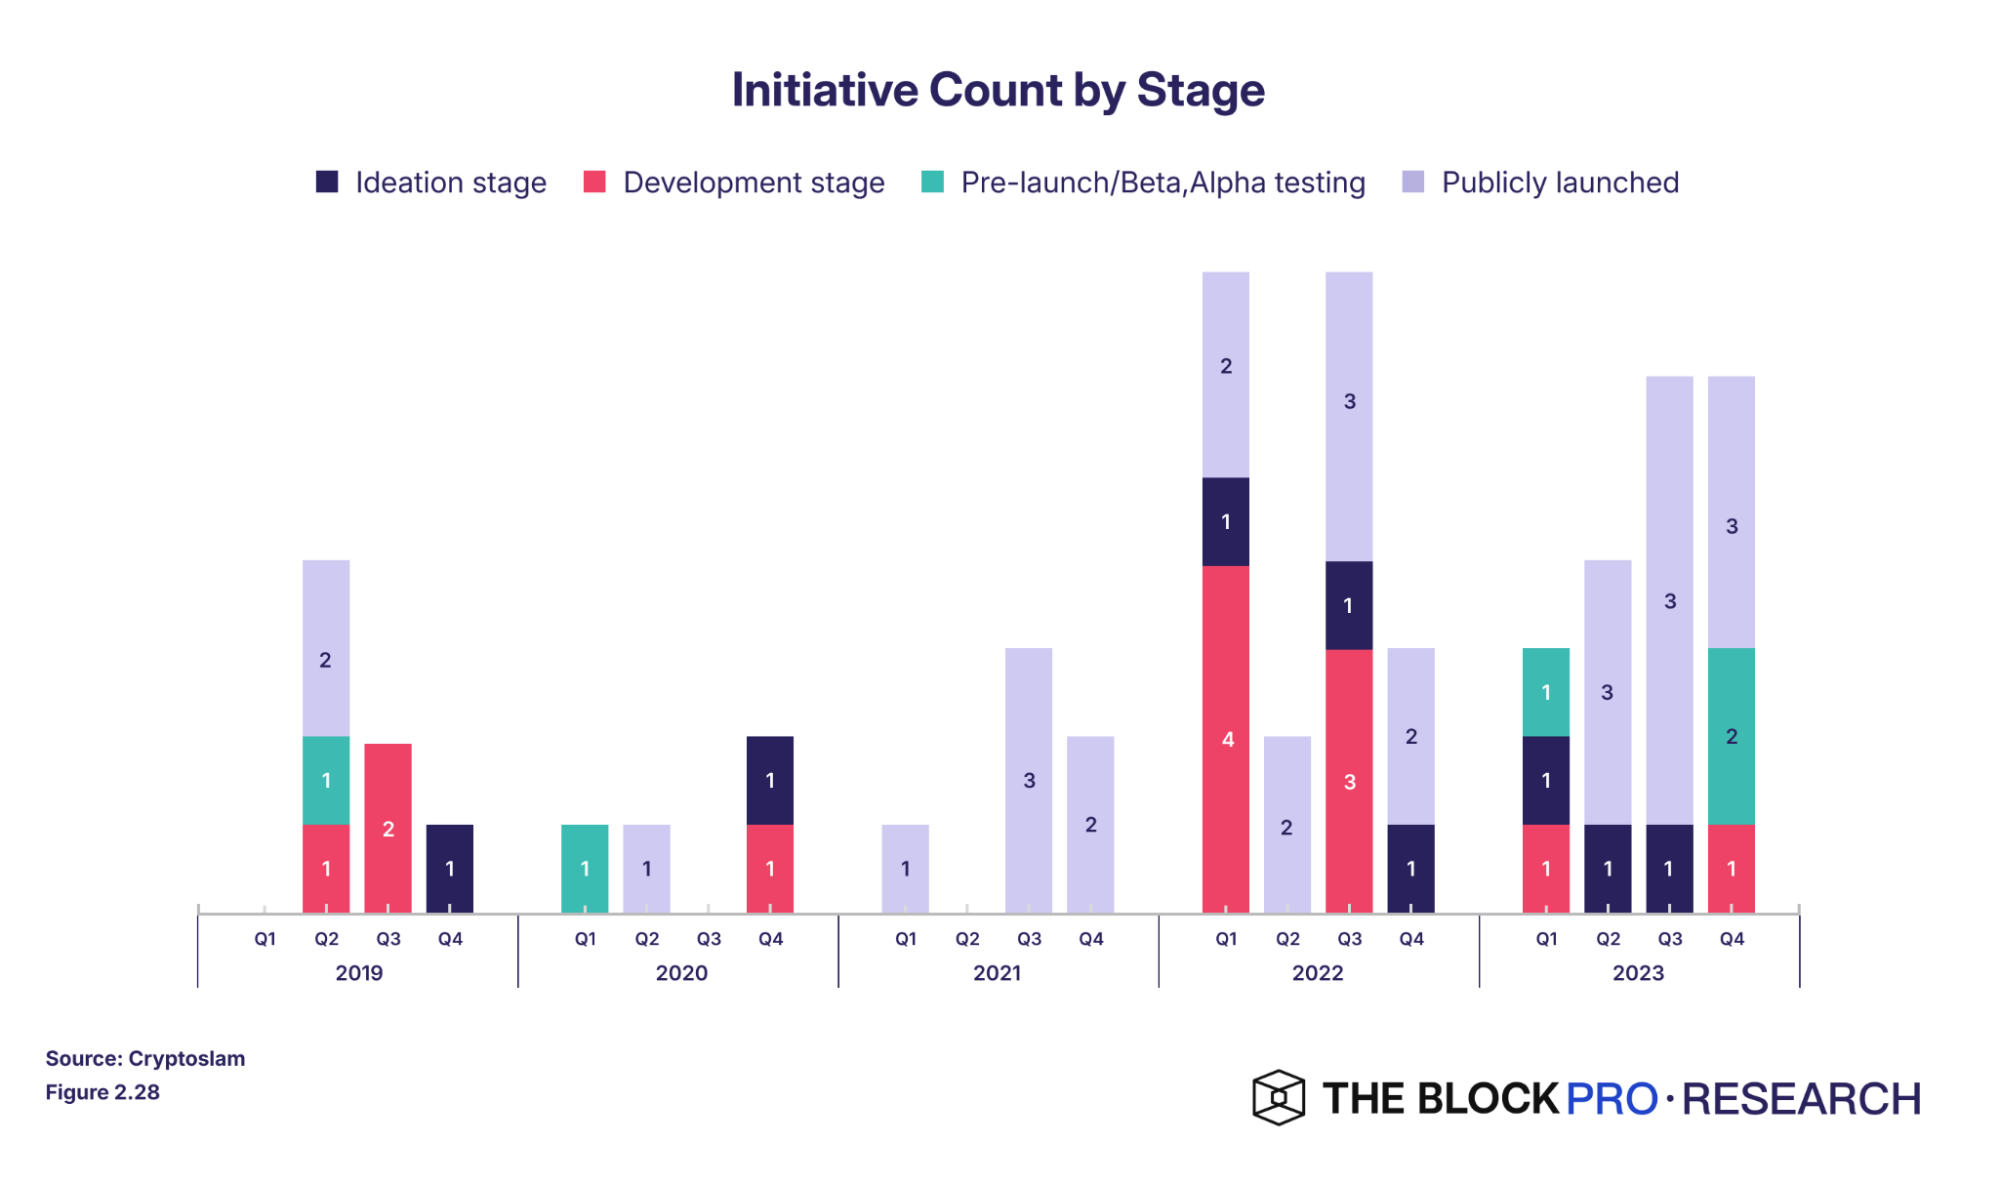Click the 2020 year axis label

(681, 973)
